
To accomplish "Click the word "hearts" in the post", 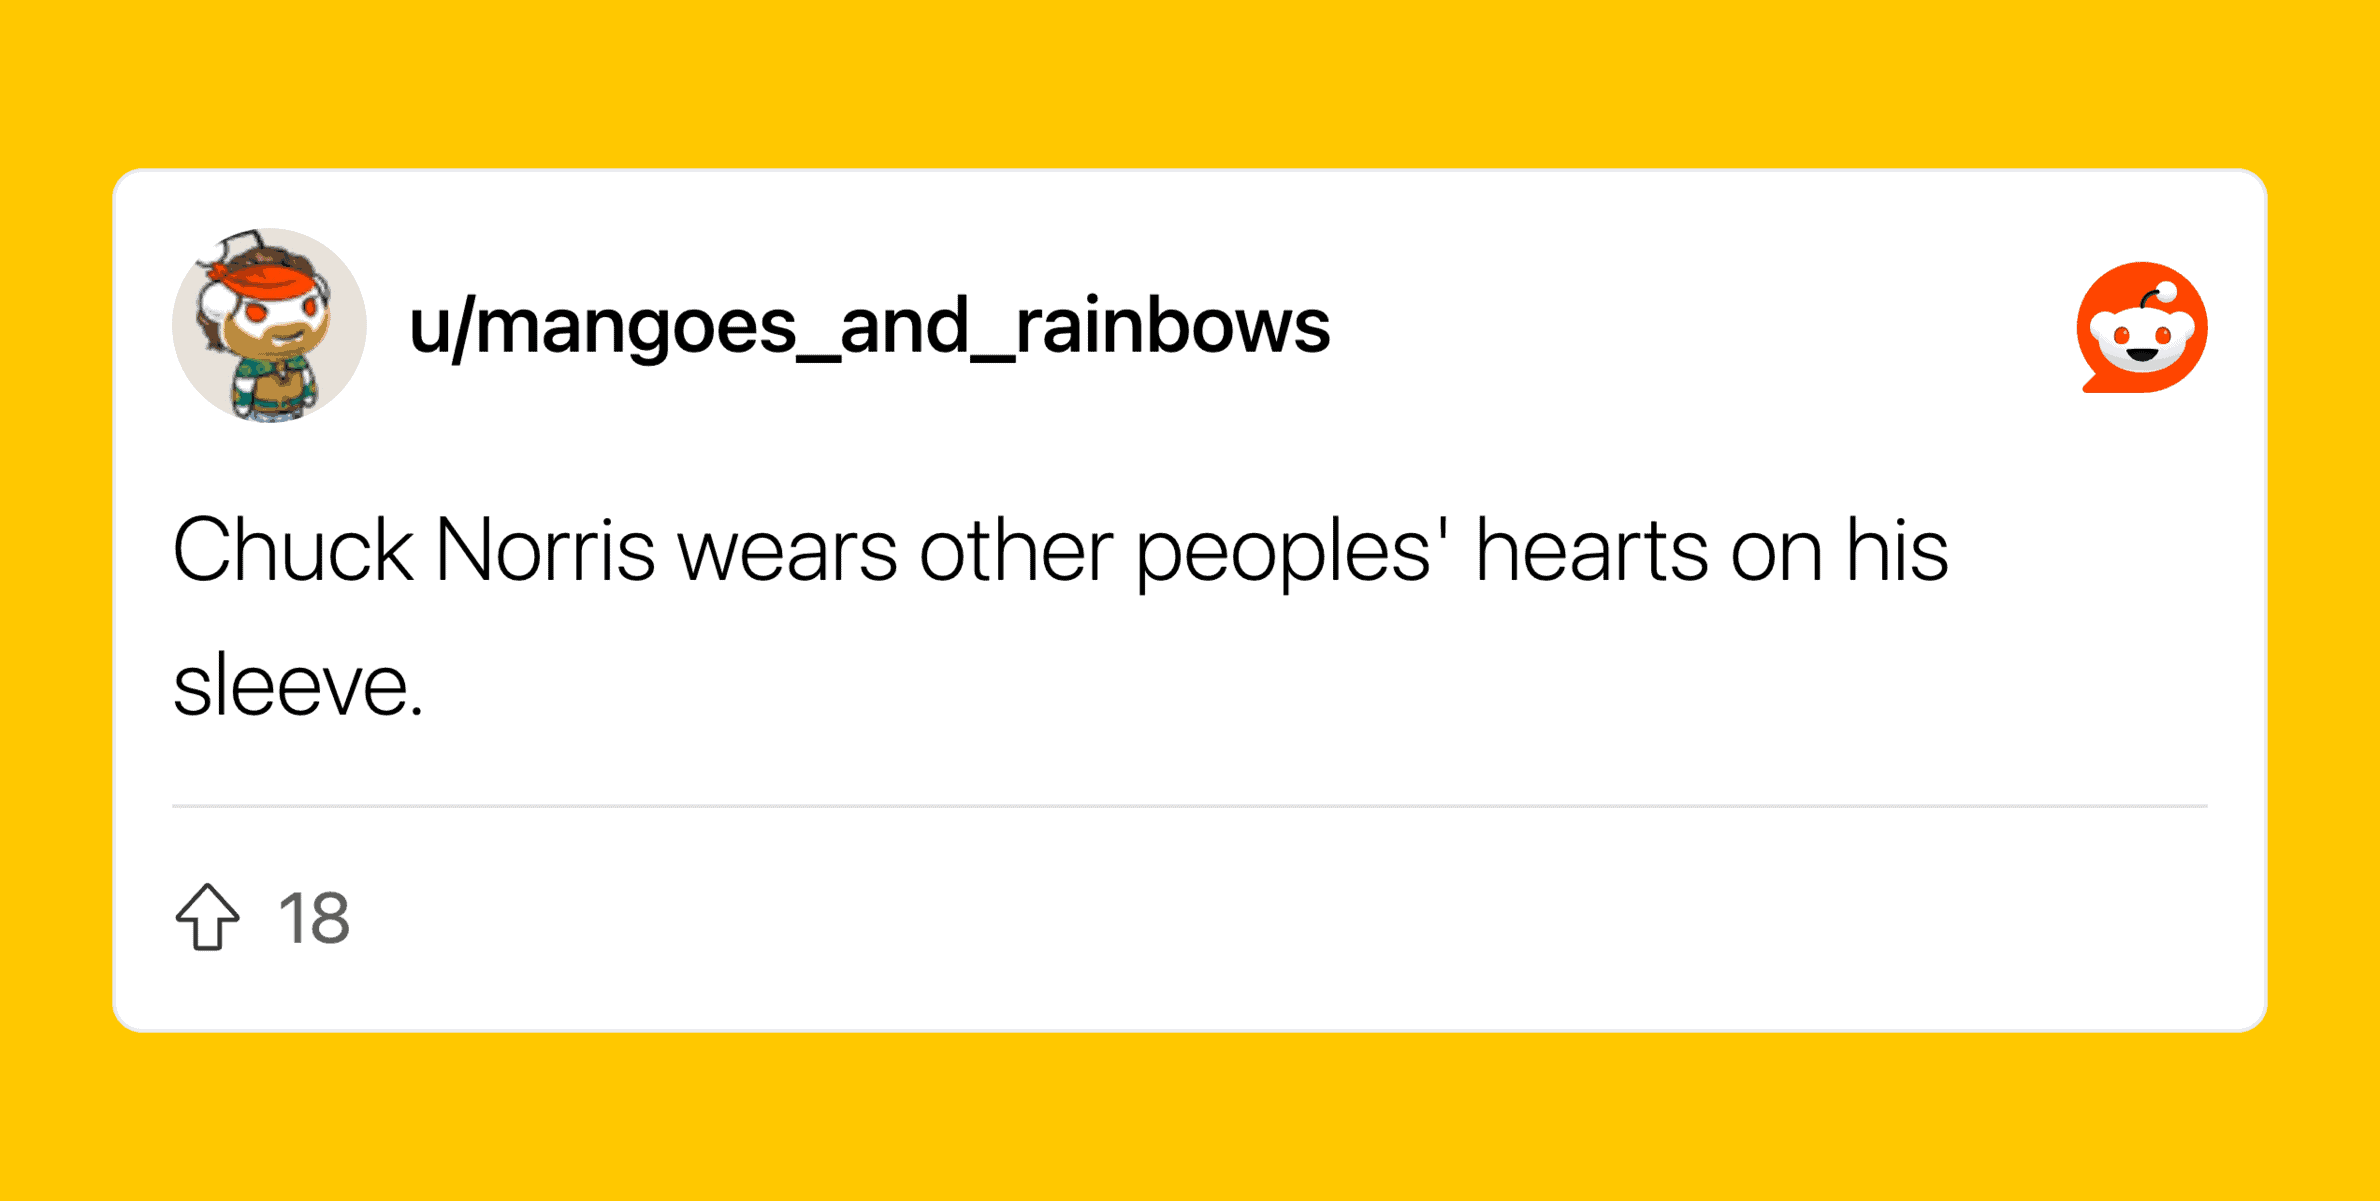I will [1591, 551].
